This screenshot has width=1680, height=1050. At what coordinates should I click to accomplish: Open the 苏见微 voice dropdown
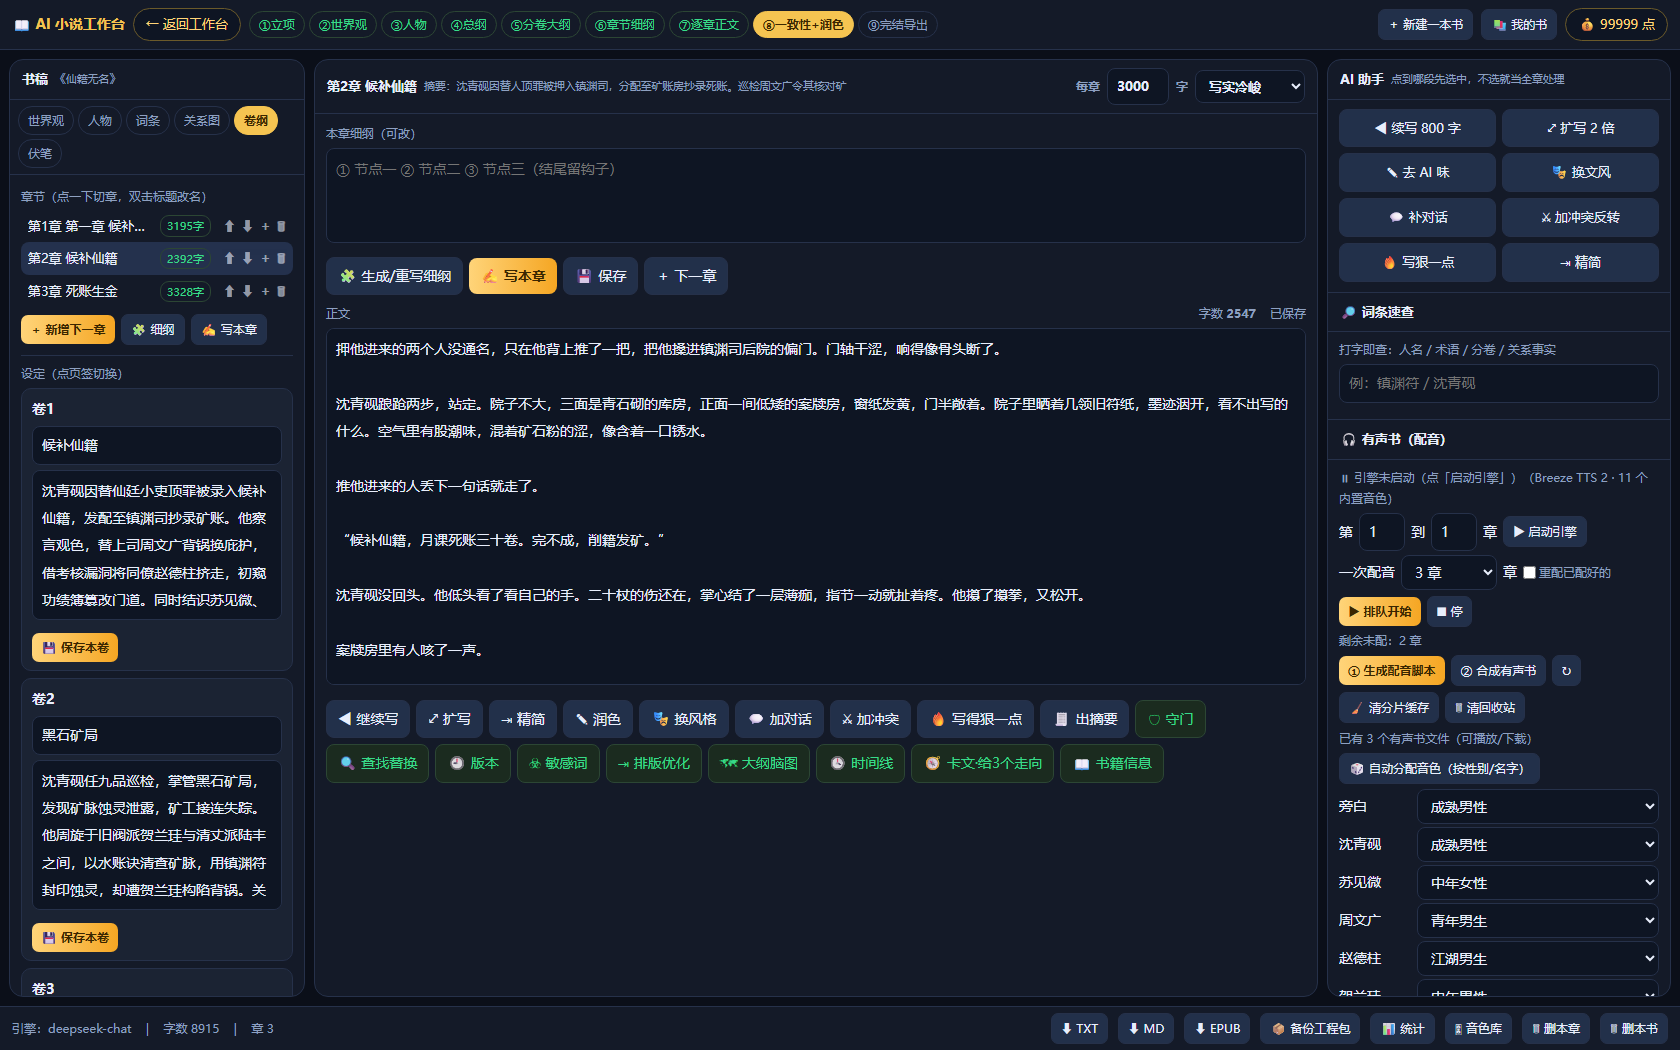[x=1537, y=883]
